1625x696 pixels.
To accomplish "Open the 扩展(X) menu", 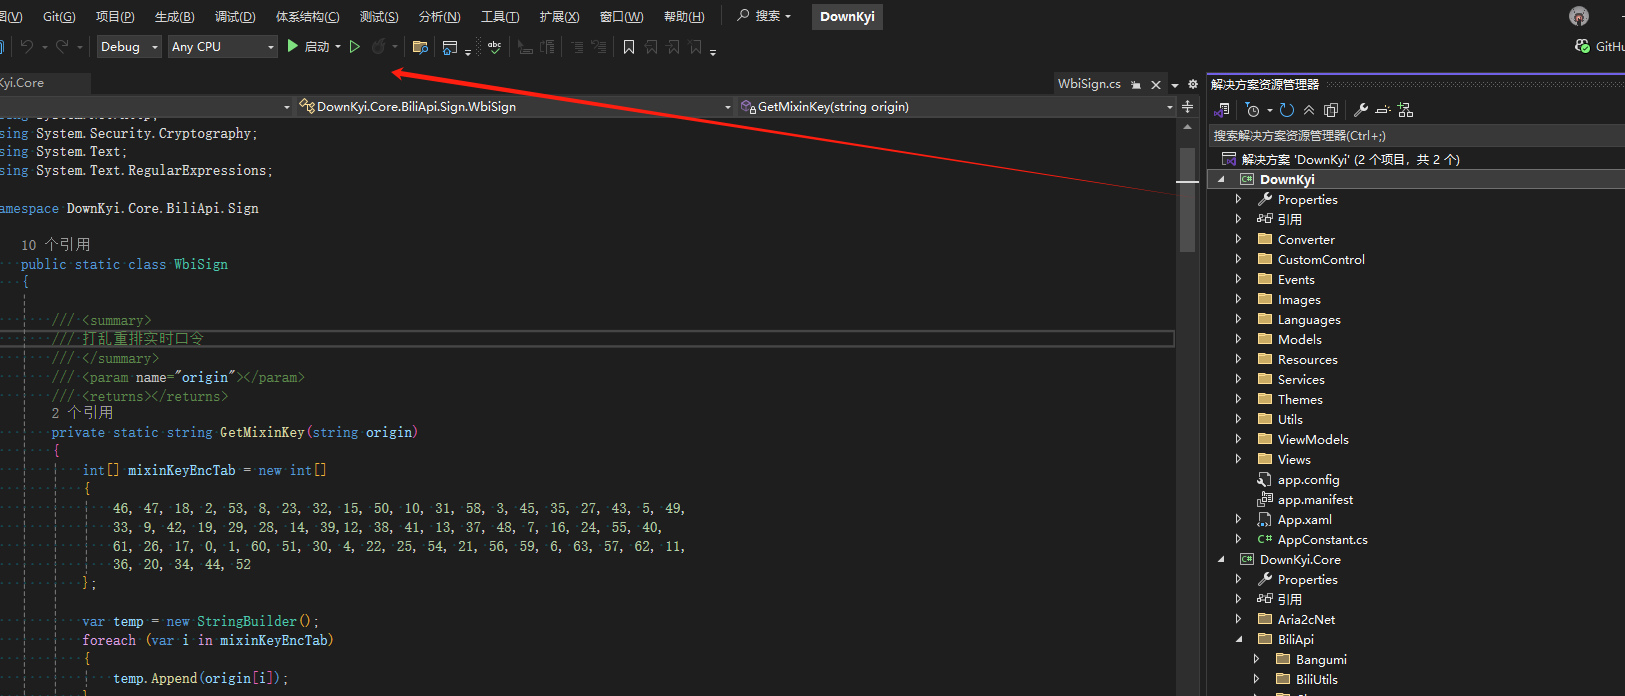I will (559, 16).
